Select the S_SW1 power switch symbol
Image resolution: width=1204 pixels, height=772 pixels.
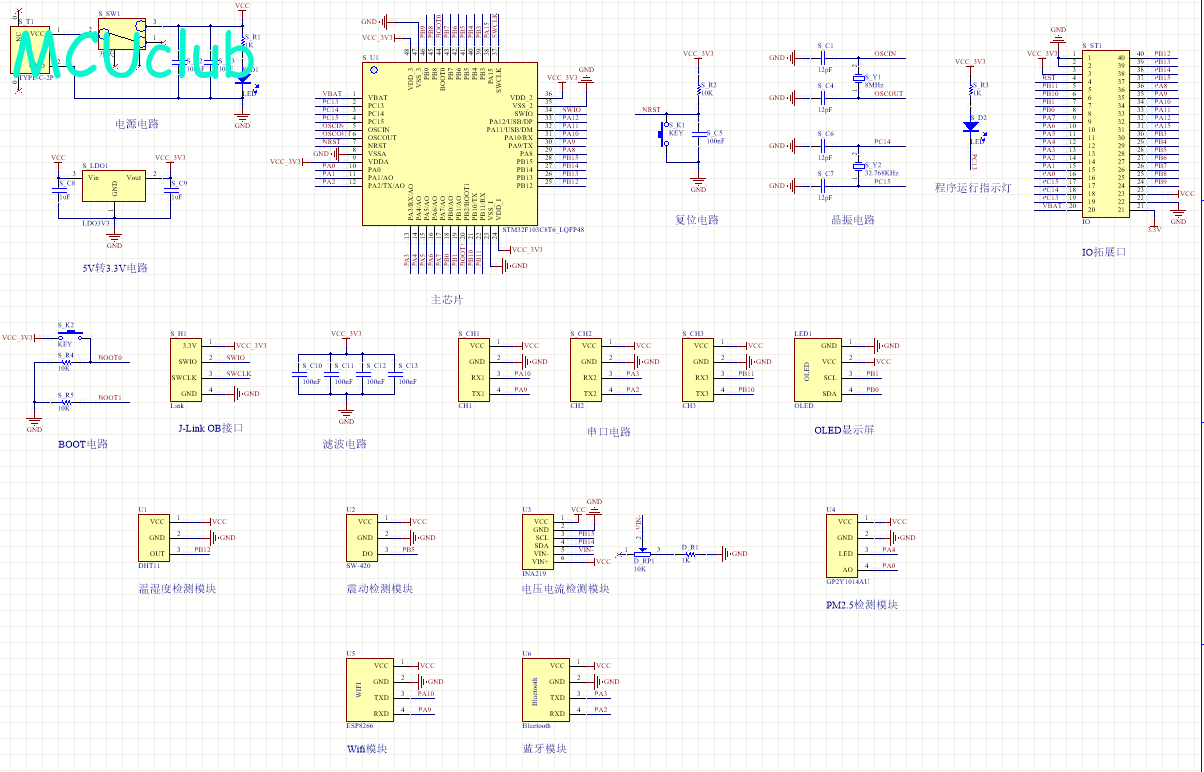point(123,32)
